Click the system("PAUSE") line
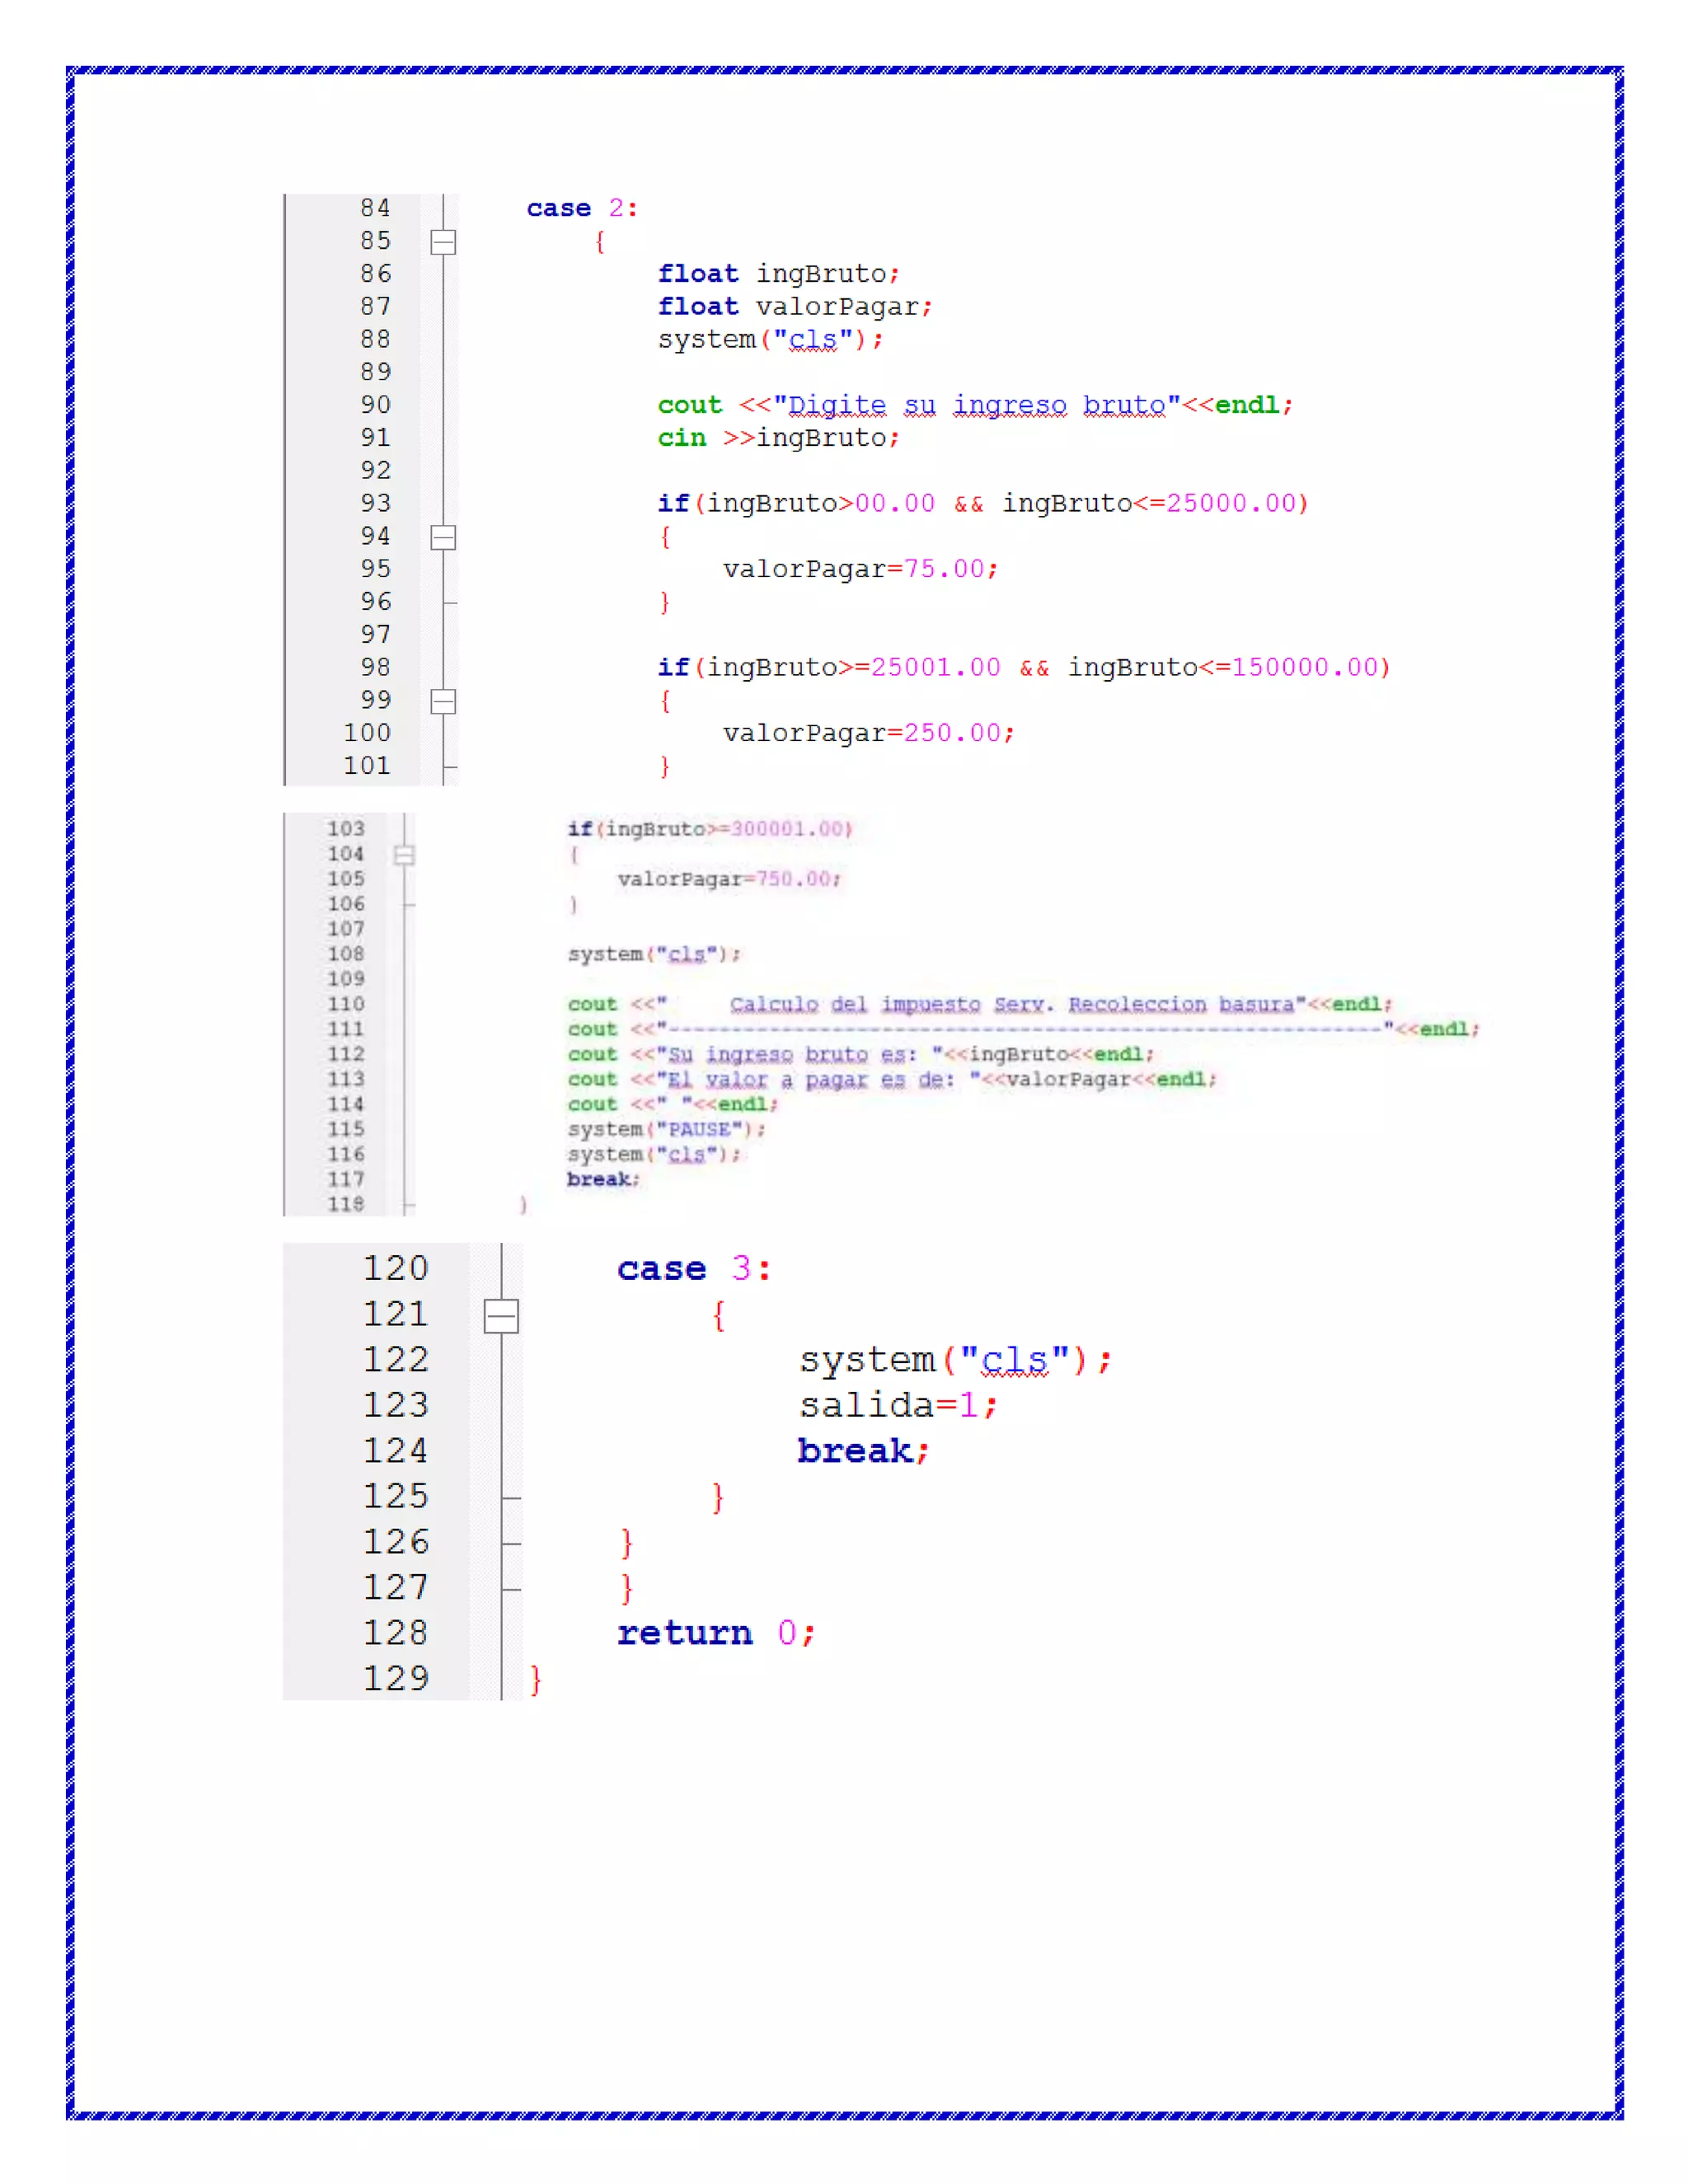This screenshot has width=1688, height=2184. [666, 1129]
